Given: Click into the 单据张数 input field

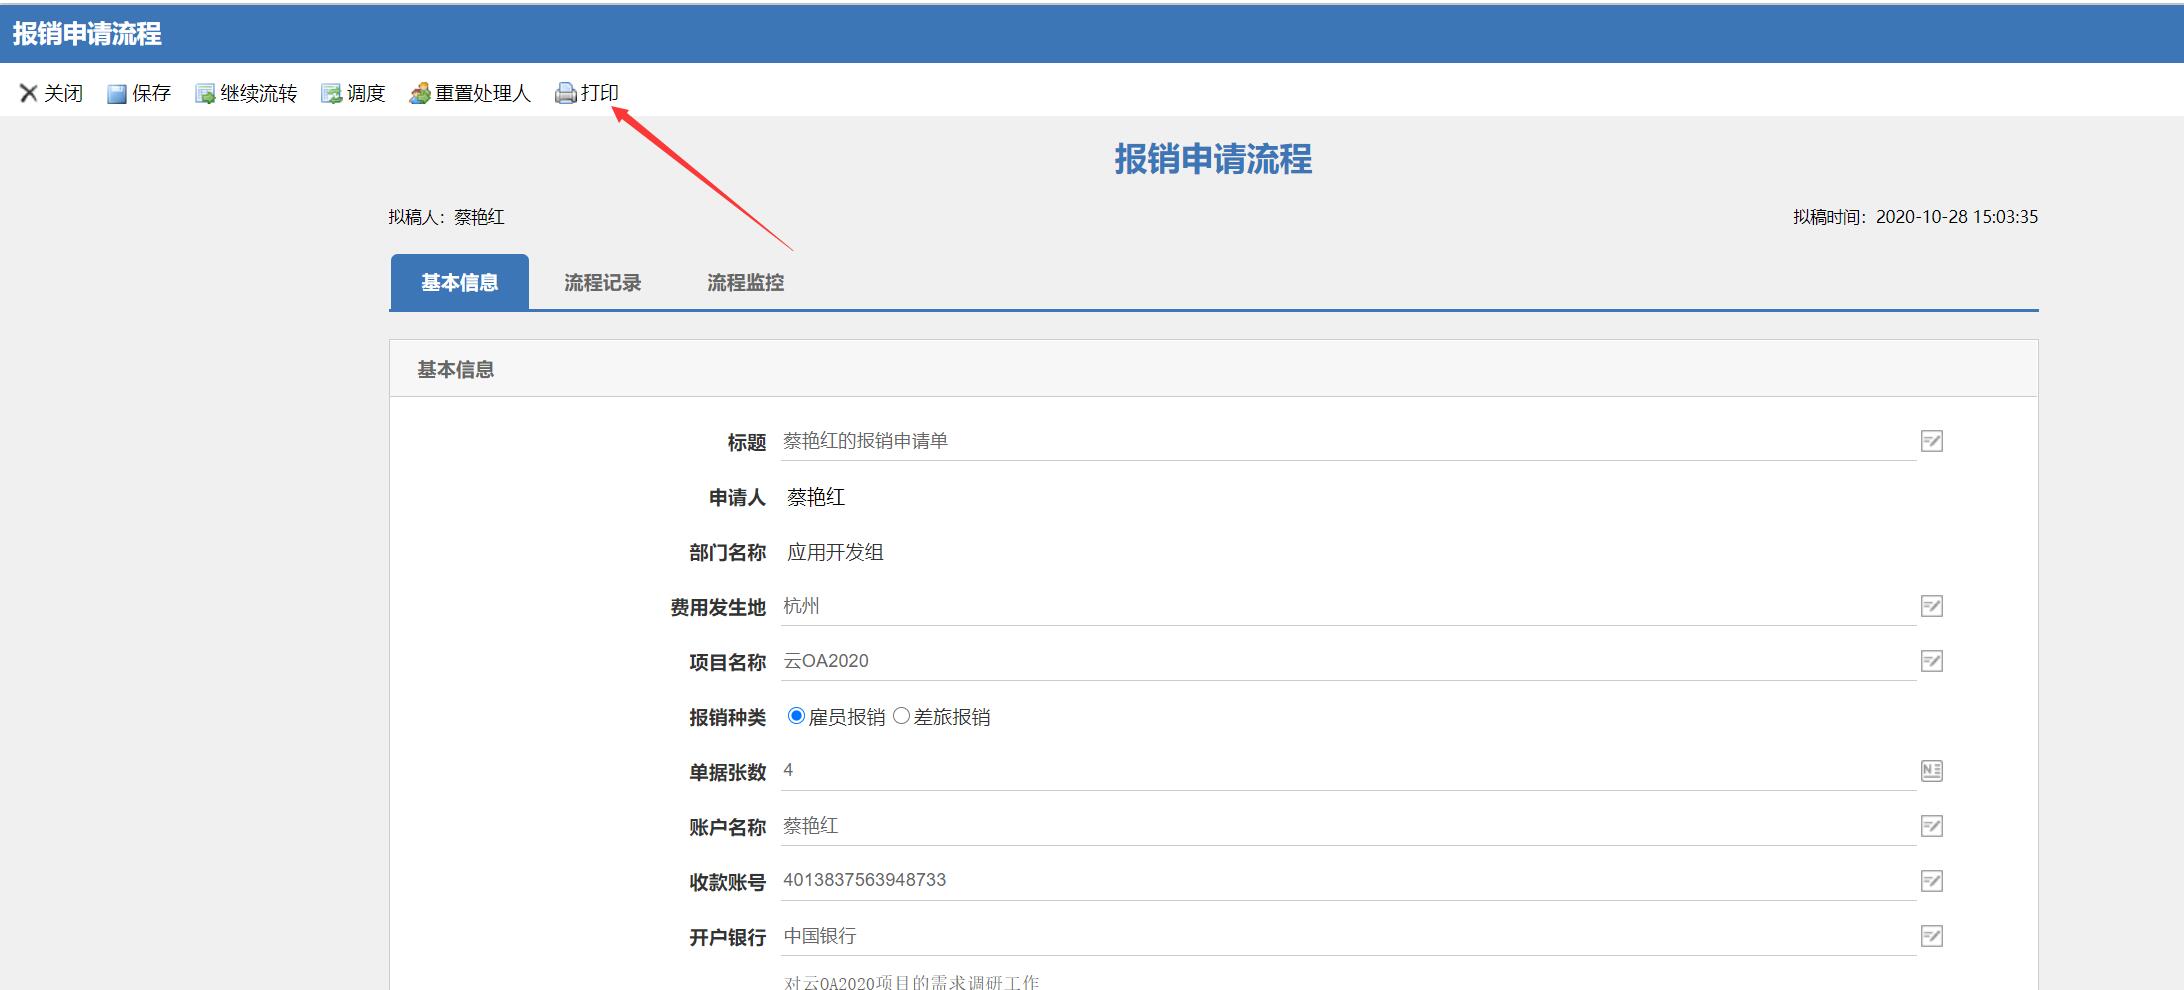Looking at the screenshot, I should click(1348, 771).
